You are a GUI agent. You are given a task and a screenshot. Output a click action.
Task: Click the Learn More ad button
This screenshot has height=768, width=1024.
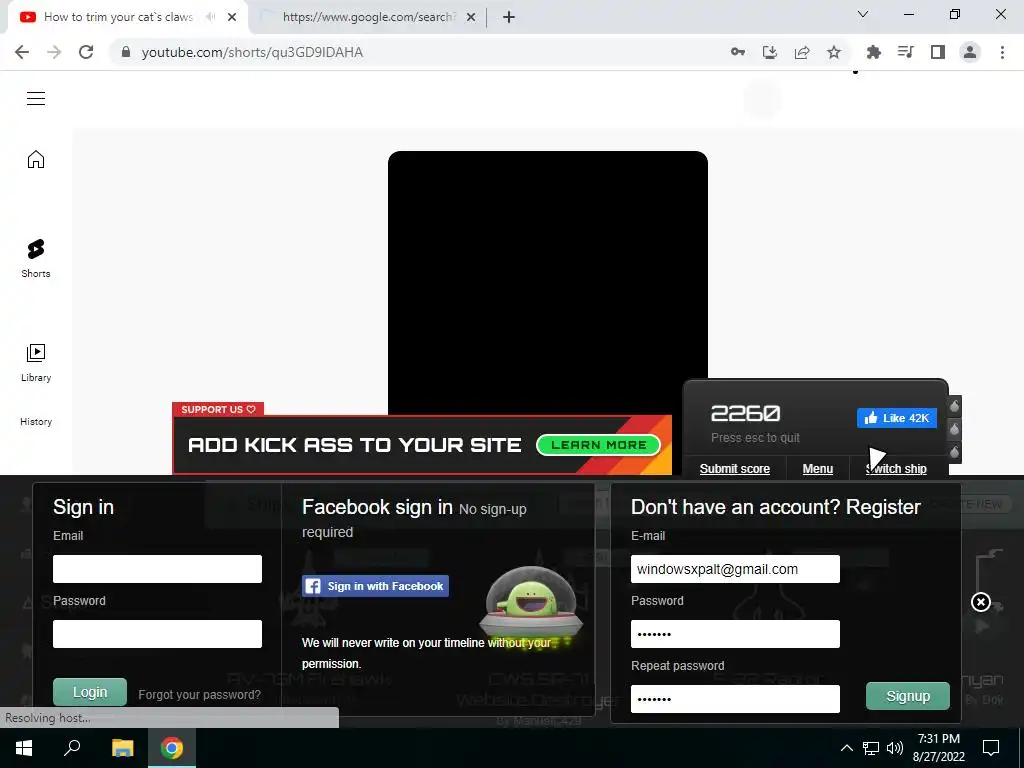599,445
